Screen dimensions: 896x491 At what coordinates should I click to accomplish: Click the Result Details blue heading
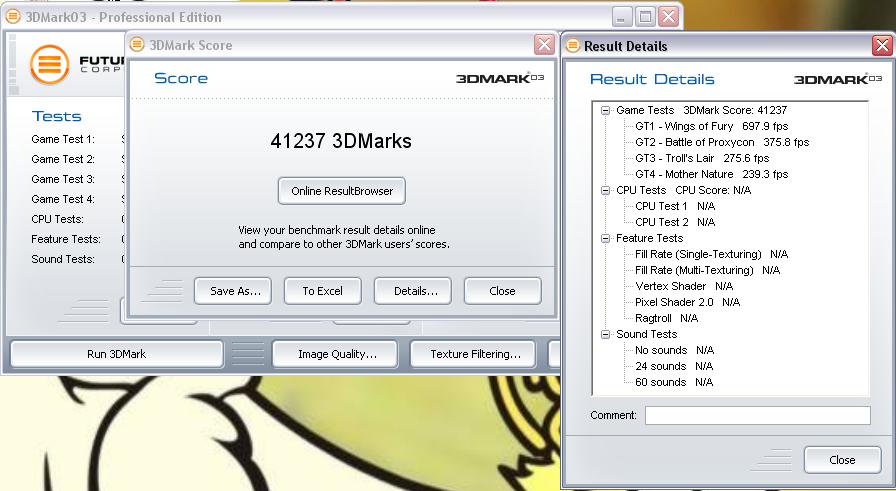(652, 79)
